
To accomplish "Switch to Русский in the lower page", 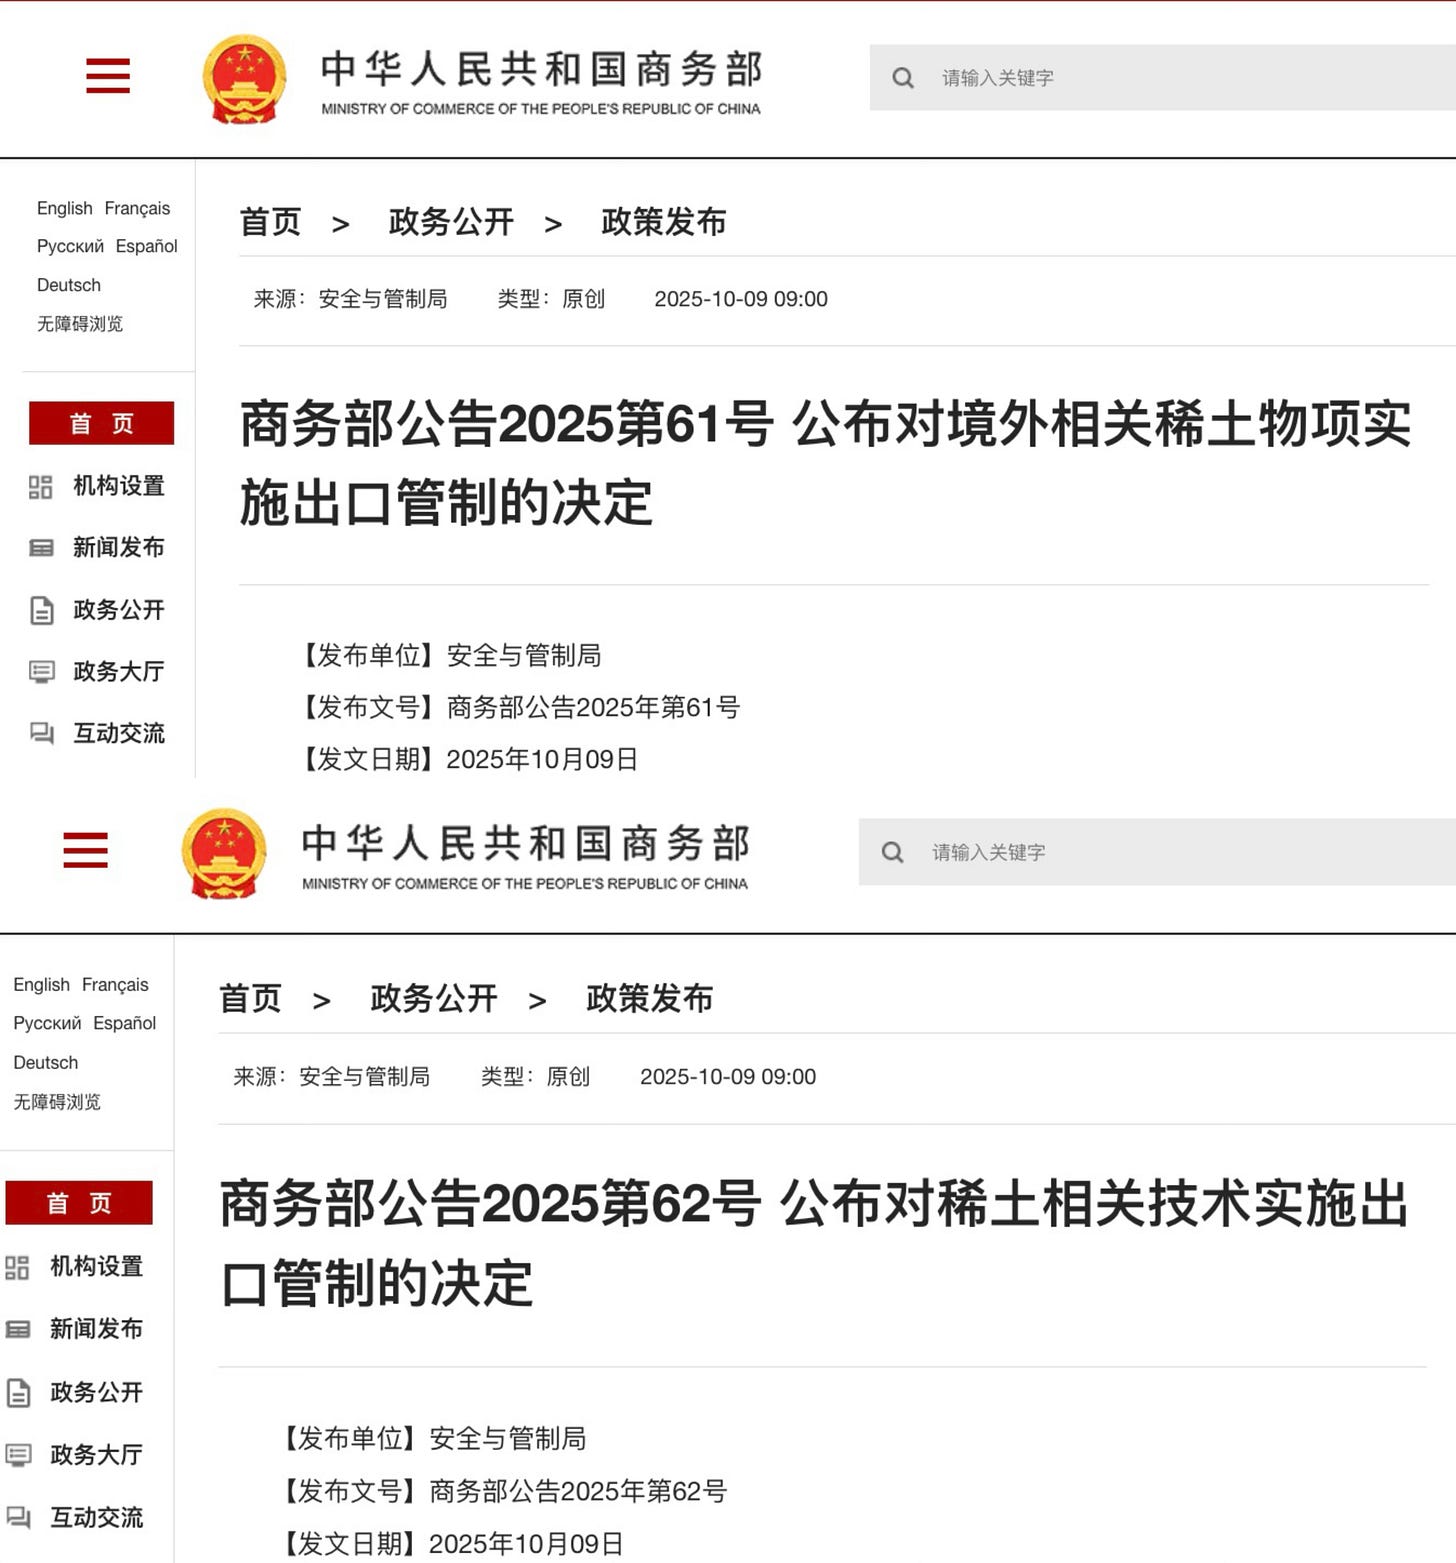I will (x=48, y=1023).
